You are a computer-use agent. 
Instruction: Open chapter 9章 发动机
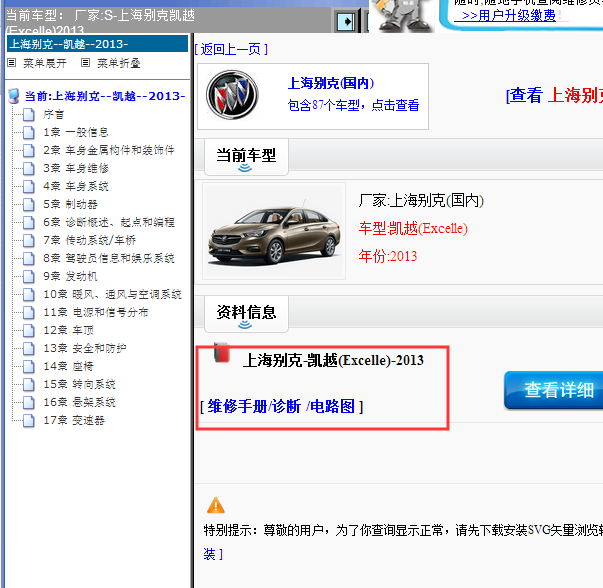click(70, 277)
